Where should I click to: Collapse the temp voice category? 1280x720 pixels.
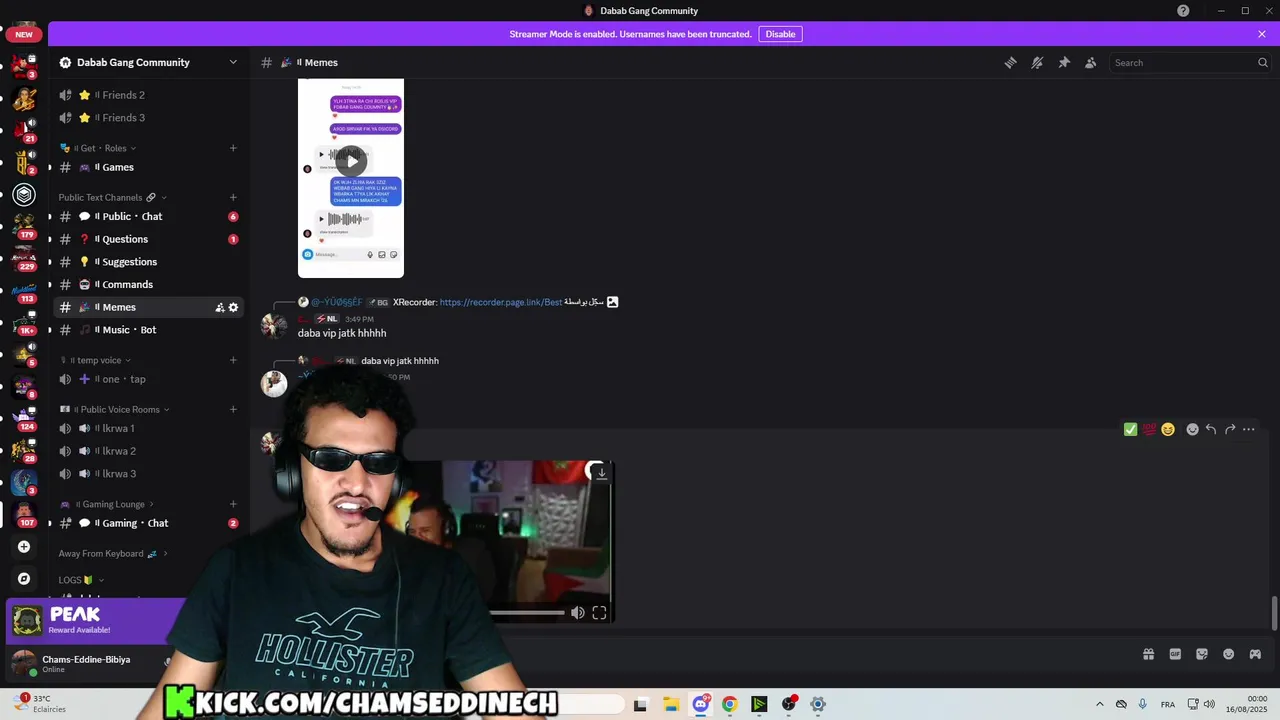click(x=95, y=360)
